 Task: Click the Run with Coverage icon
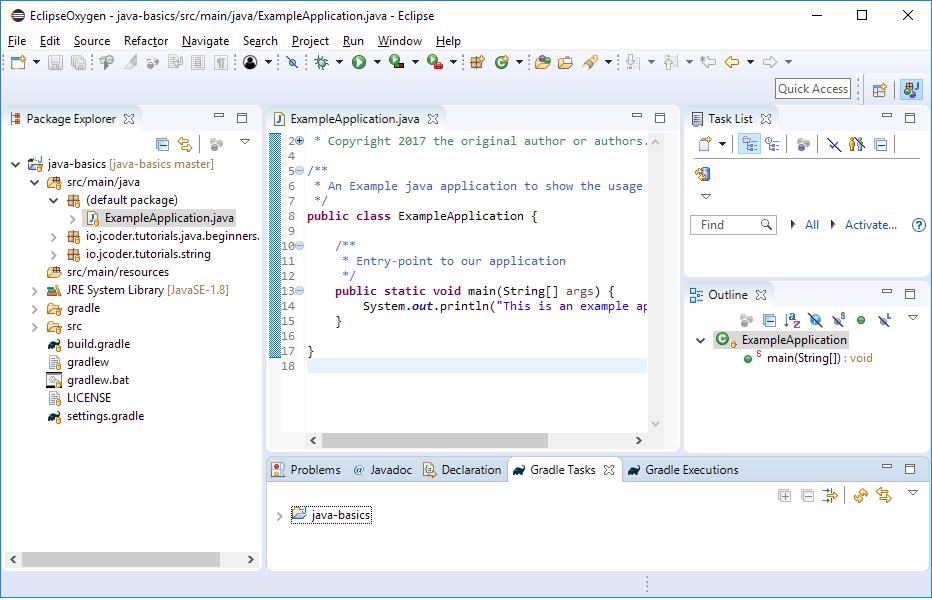(x=396, y=62)
